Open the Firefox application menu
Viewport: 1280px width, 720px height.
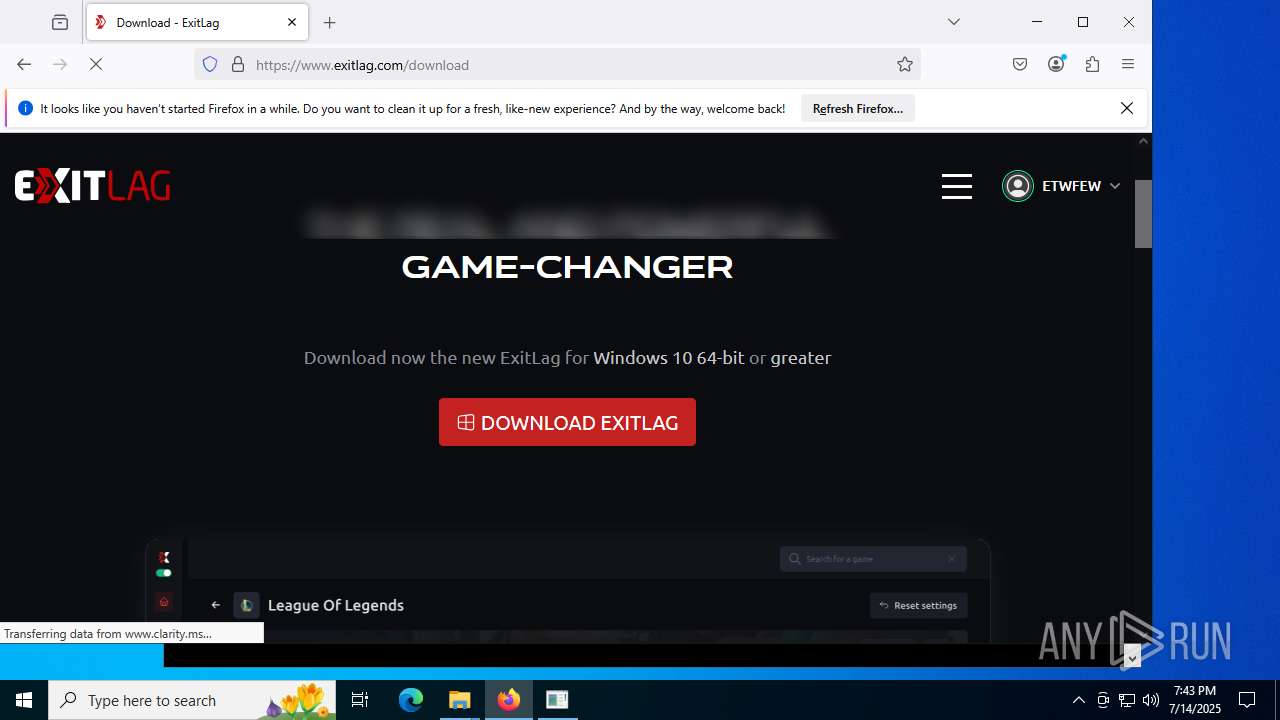pyautogui.click(x=1128, y=64)
